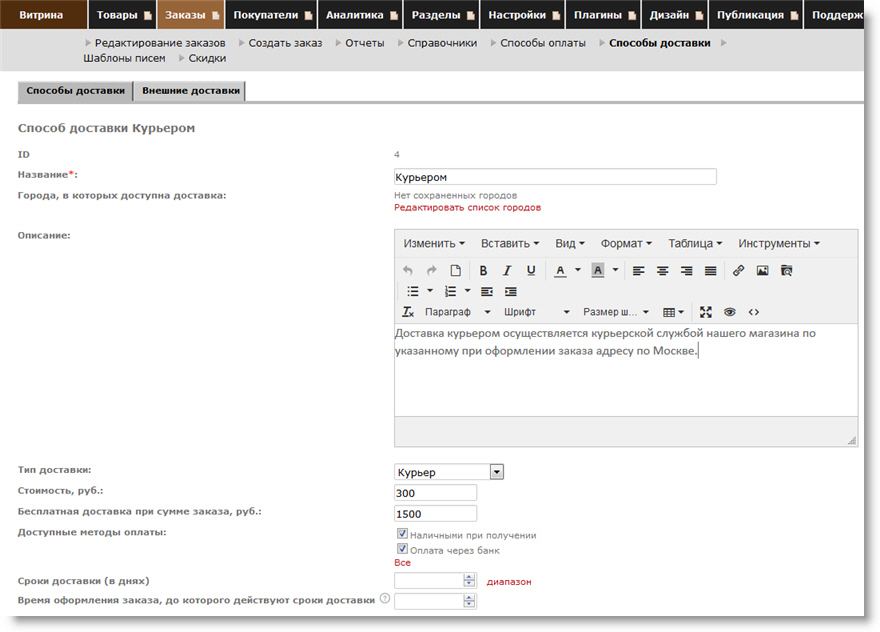Align text left
The width and height of the screenshot is (880, 632).
638,271
